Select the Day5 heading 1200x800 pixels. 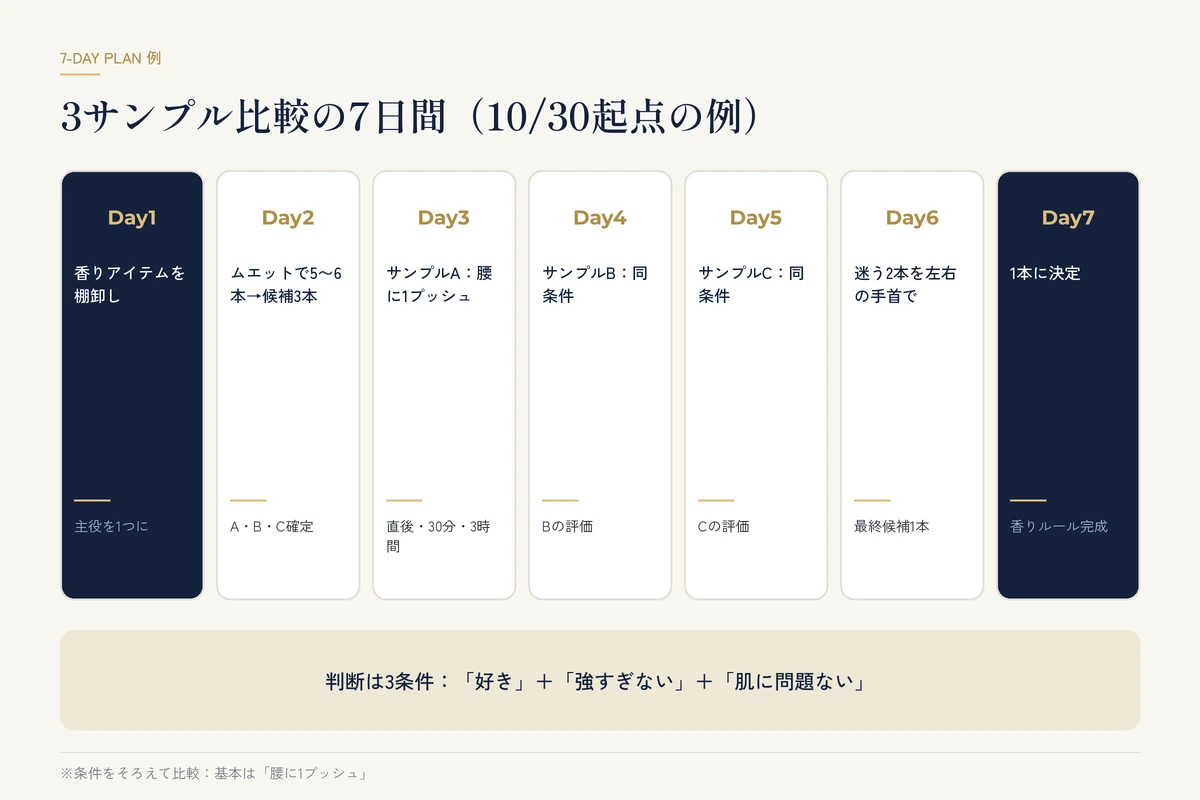click(x=756, y=218)
